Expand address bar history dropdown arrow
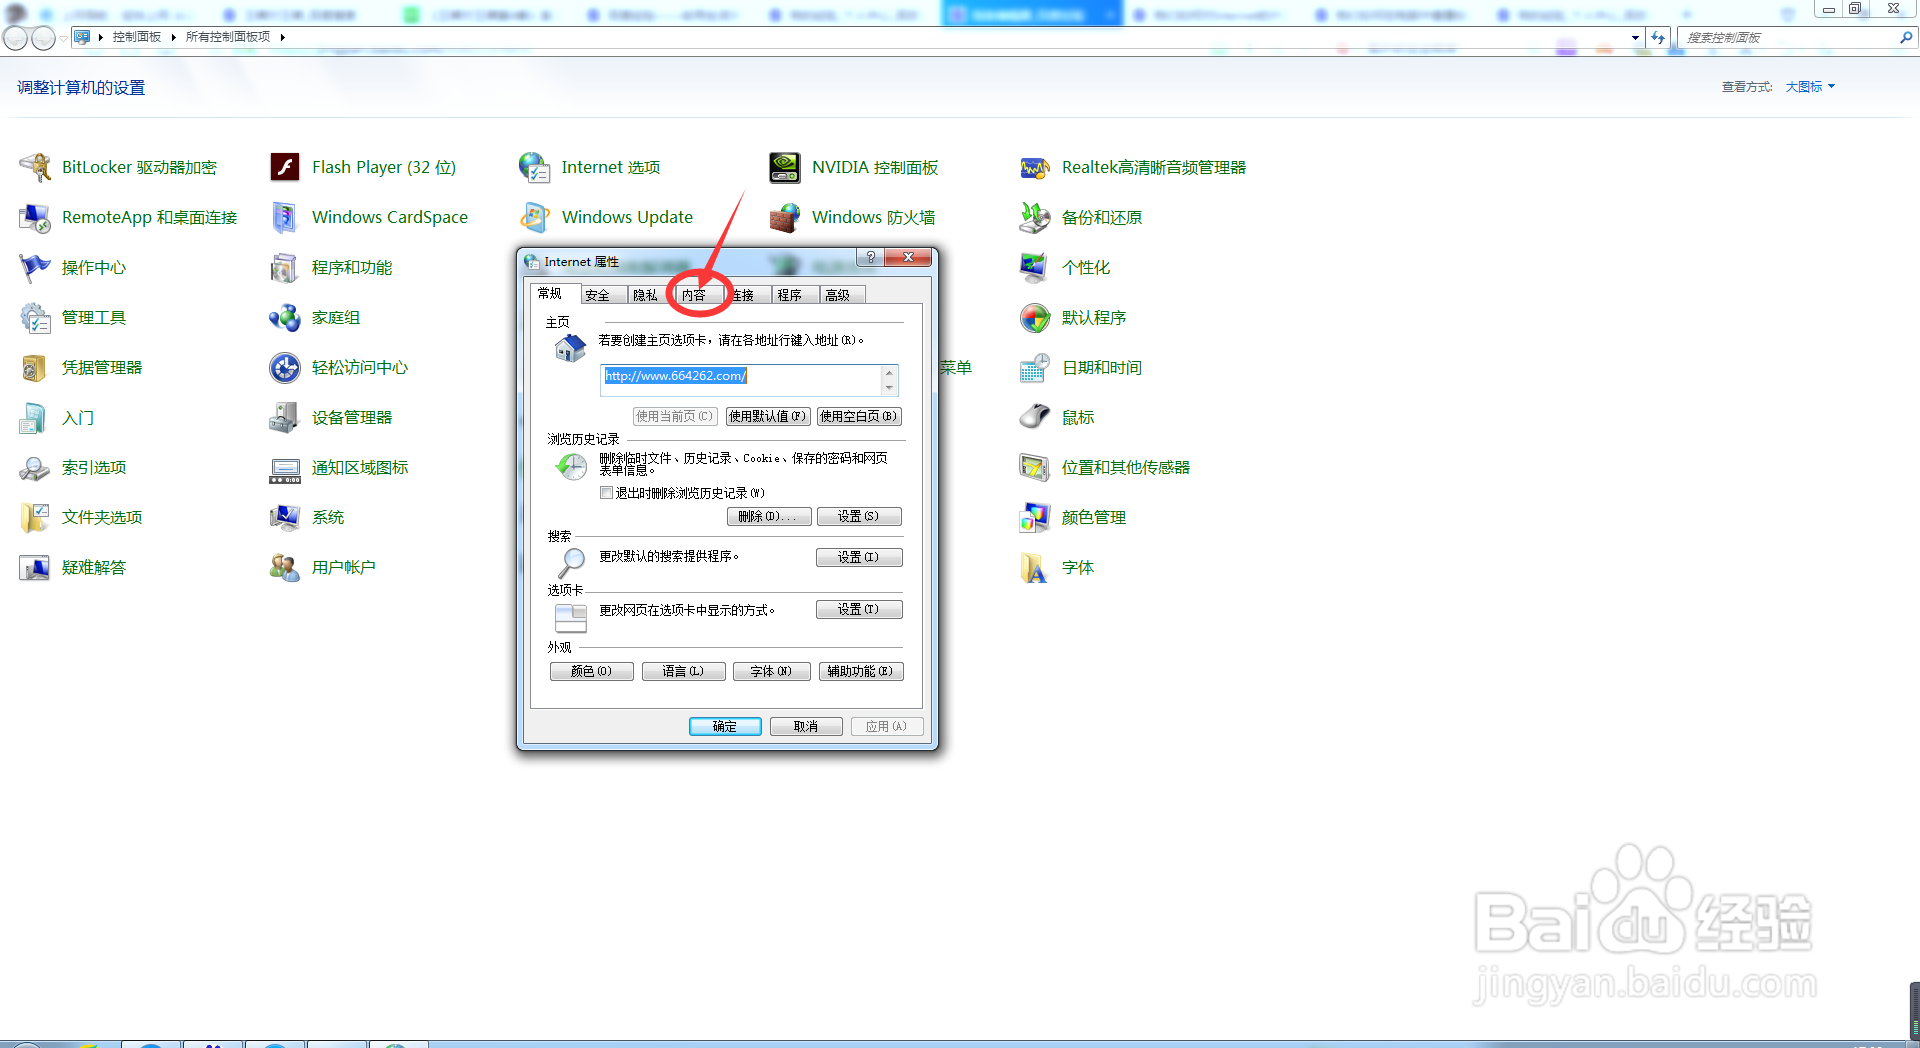This screenshot has height=1048, width=1920. (1635, 37)
